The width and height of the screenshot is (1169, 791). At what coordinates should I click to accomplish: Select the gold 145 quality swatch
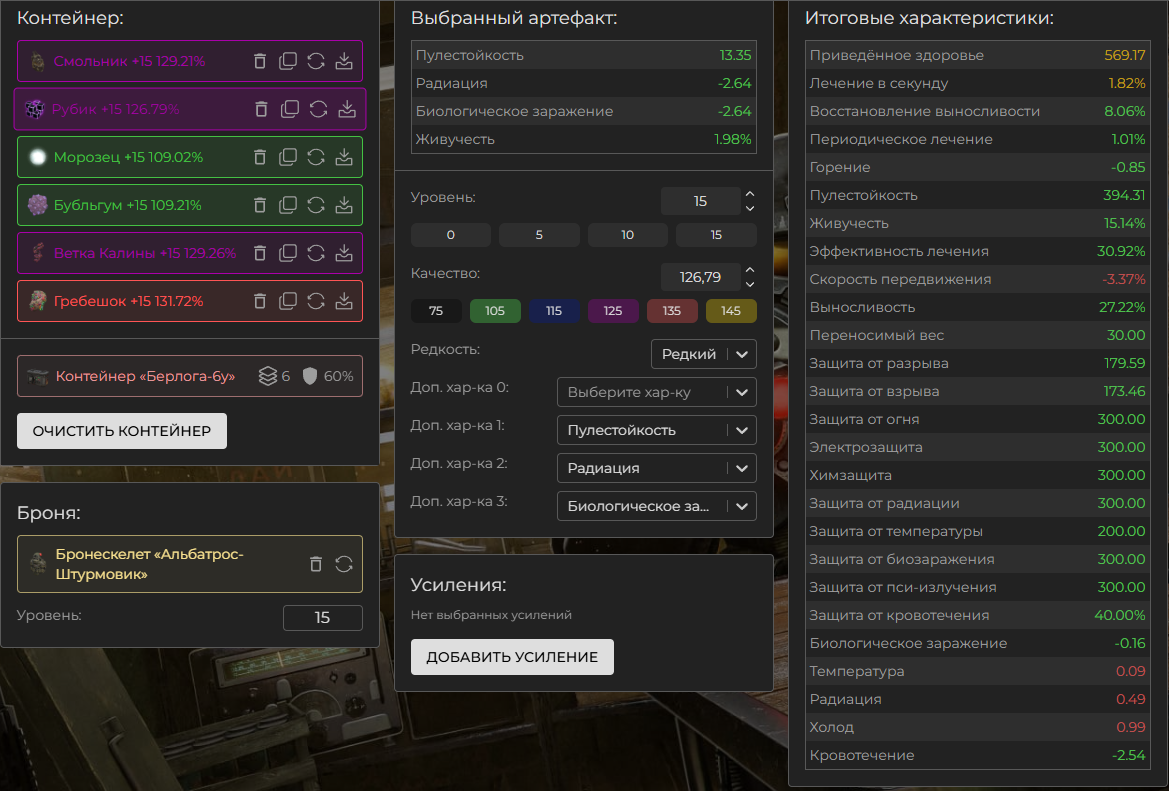(x=731, y=311)
